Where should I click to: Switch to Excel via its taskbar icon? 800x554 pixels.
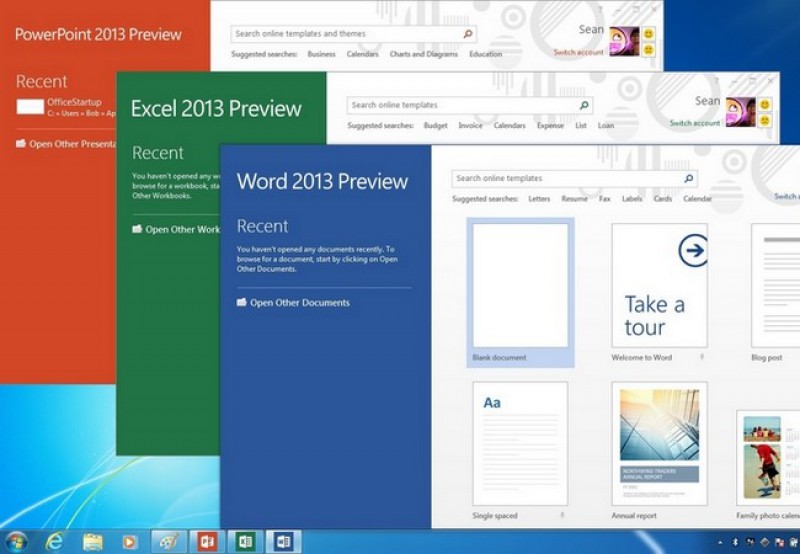coord(244,541)
